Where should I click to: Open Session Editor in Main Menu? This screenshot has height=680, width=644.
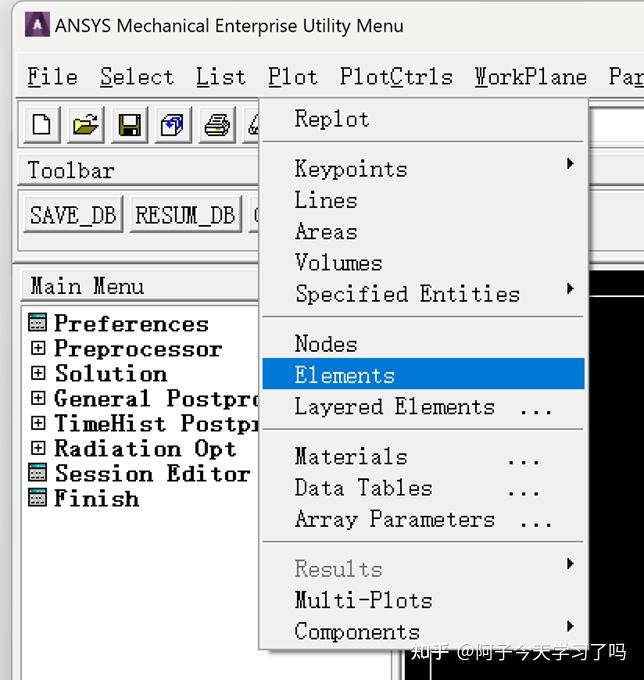pyautogui.click(x=151, y=474)
